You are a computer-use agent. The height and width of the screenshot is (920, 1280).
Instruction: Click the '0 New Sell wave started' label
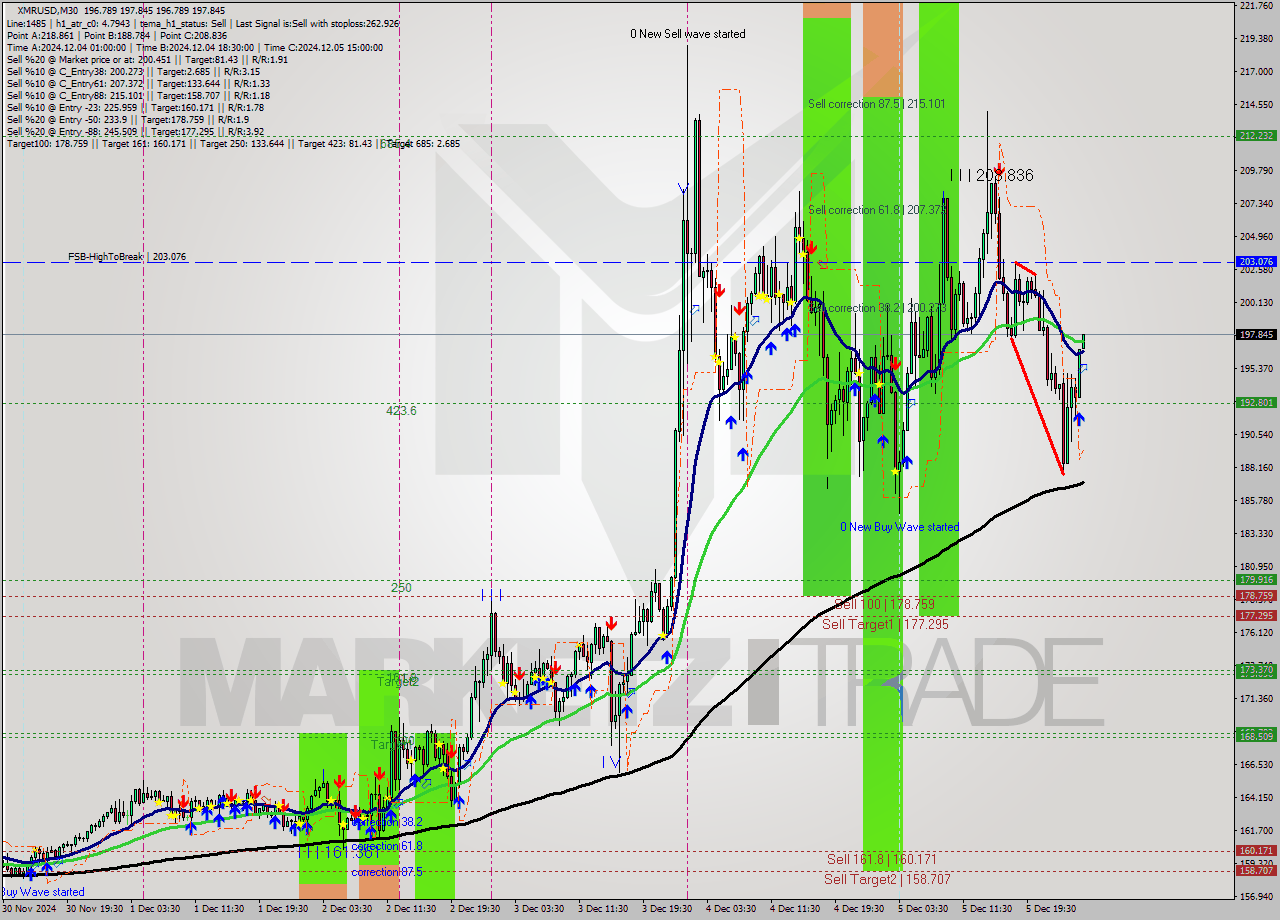tap(688, 34)
